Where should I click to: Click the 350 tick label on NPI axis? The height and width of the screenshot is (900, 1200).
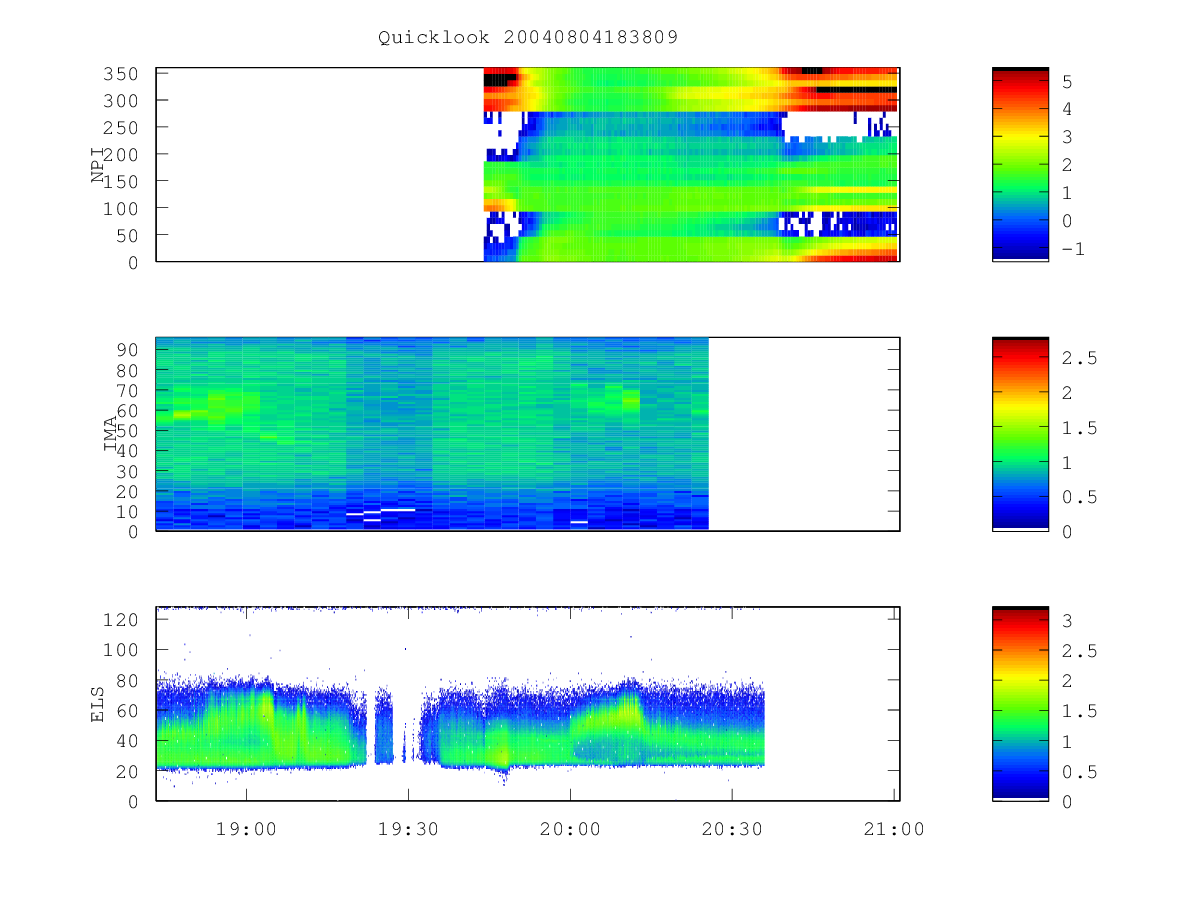(x=123, y=74)
